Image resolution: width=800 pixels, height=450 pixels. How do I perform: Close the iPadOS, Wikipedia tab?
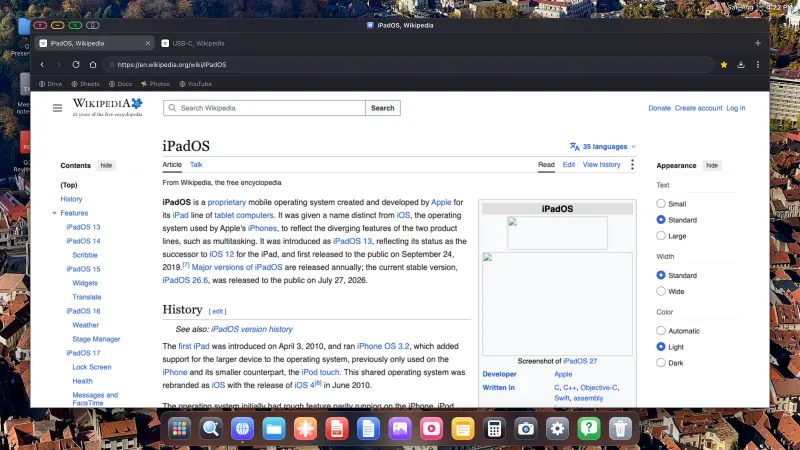click(x=148, y=43)
